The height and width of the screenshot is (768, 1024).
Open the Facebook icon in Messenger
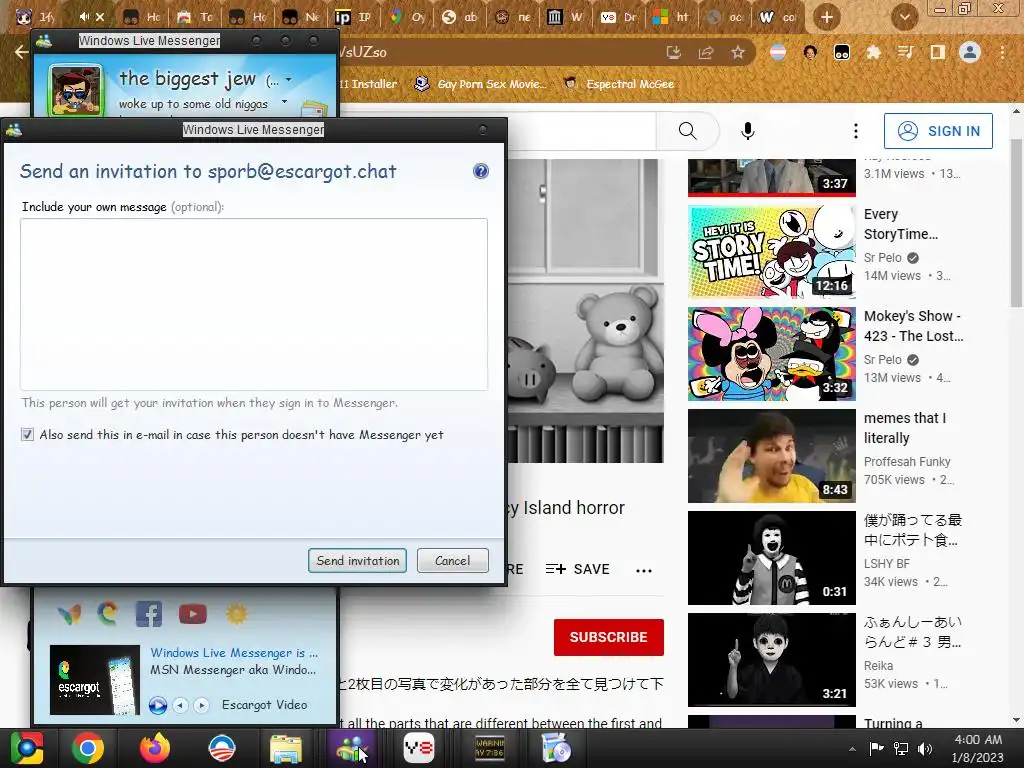coord(149,614)
